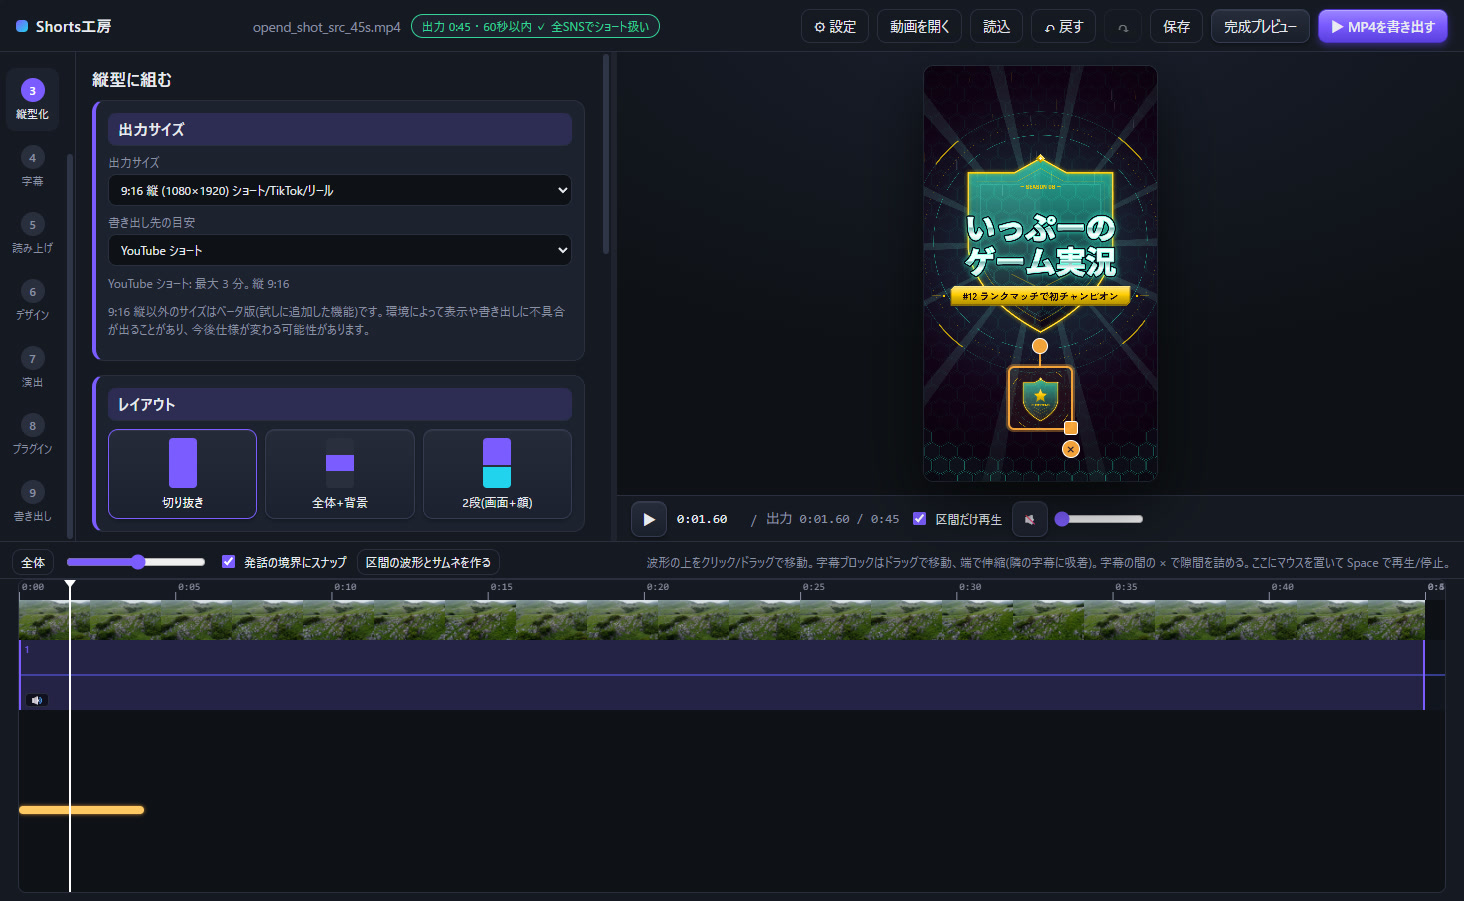Image resolution: width=1464 pixels, height=901 pixels.
Task: Adjust the timeline zoom slider
Action: [x=135, y=562]
